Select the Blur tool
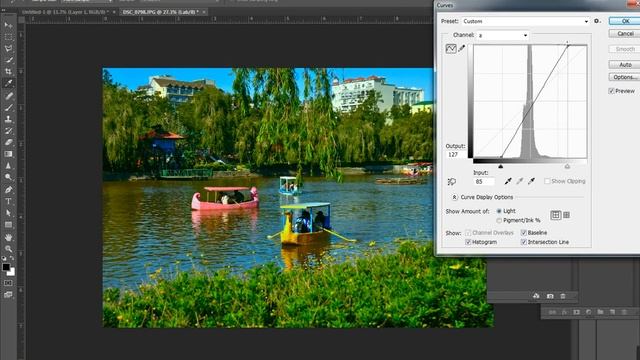 (8, 166)
